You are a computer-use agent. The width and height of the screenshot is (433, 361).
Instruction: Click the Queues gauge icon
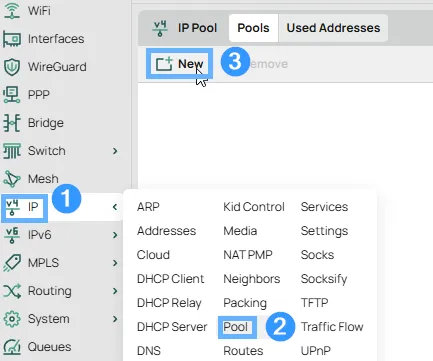[x=12, y=347]
